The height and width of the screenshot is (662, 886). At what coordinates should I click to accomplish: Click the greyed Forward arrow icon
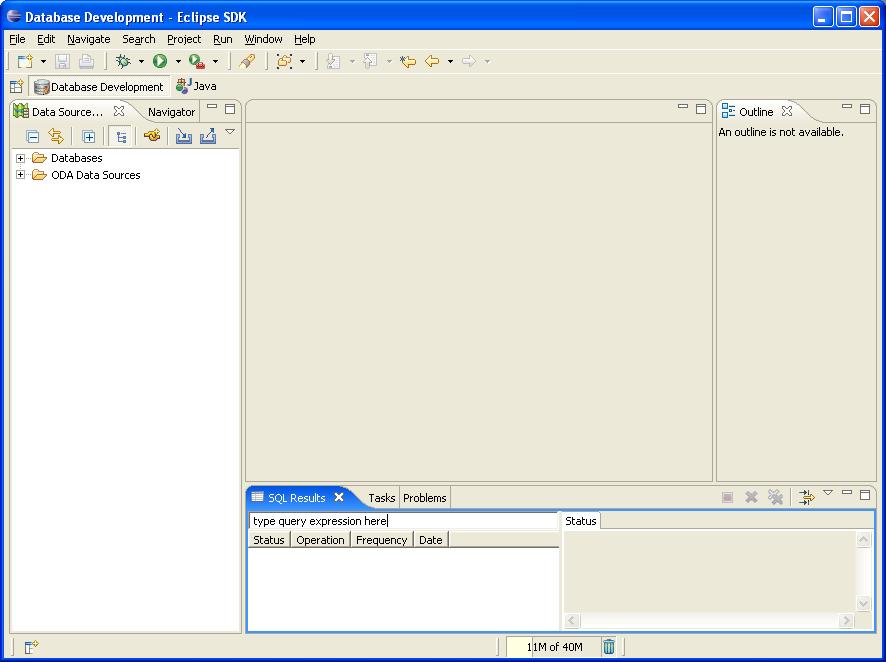pyautogui.click(x=469, y=61)
